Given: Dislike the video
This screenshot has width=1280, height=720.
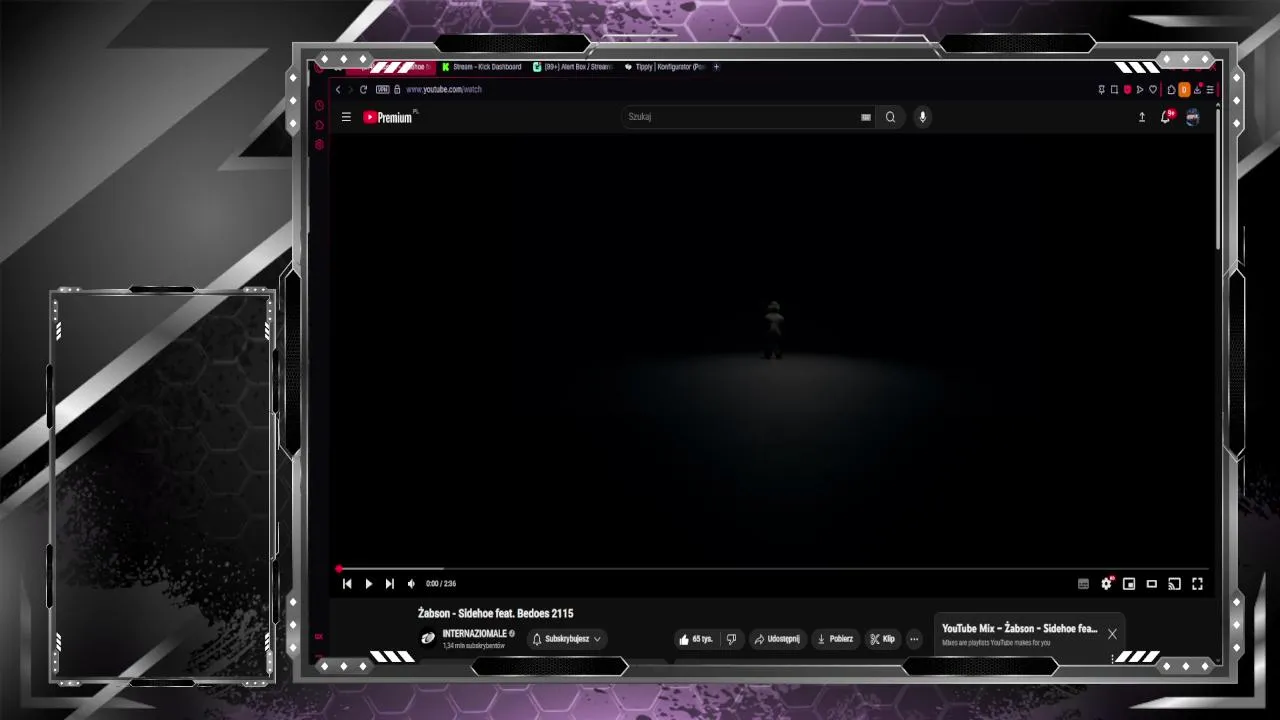Looking at the screenshot, I should point(731,639).
